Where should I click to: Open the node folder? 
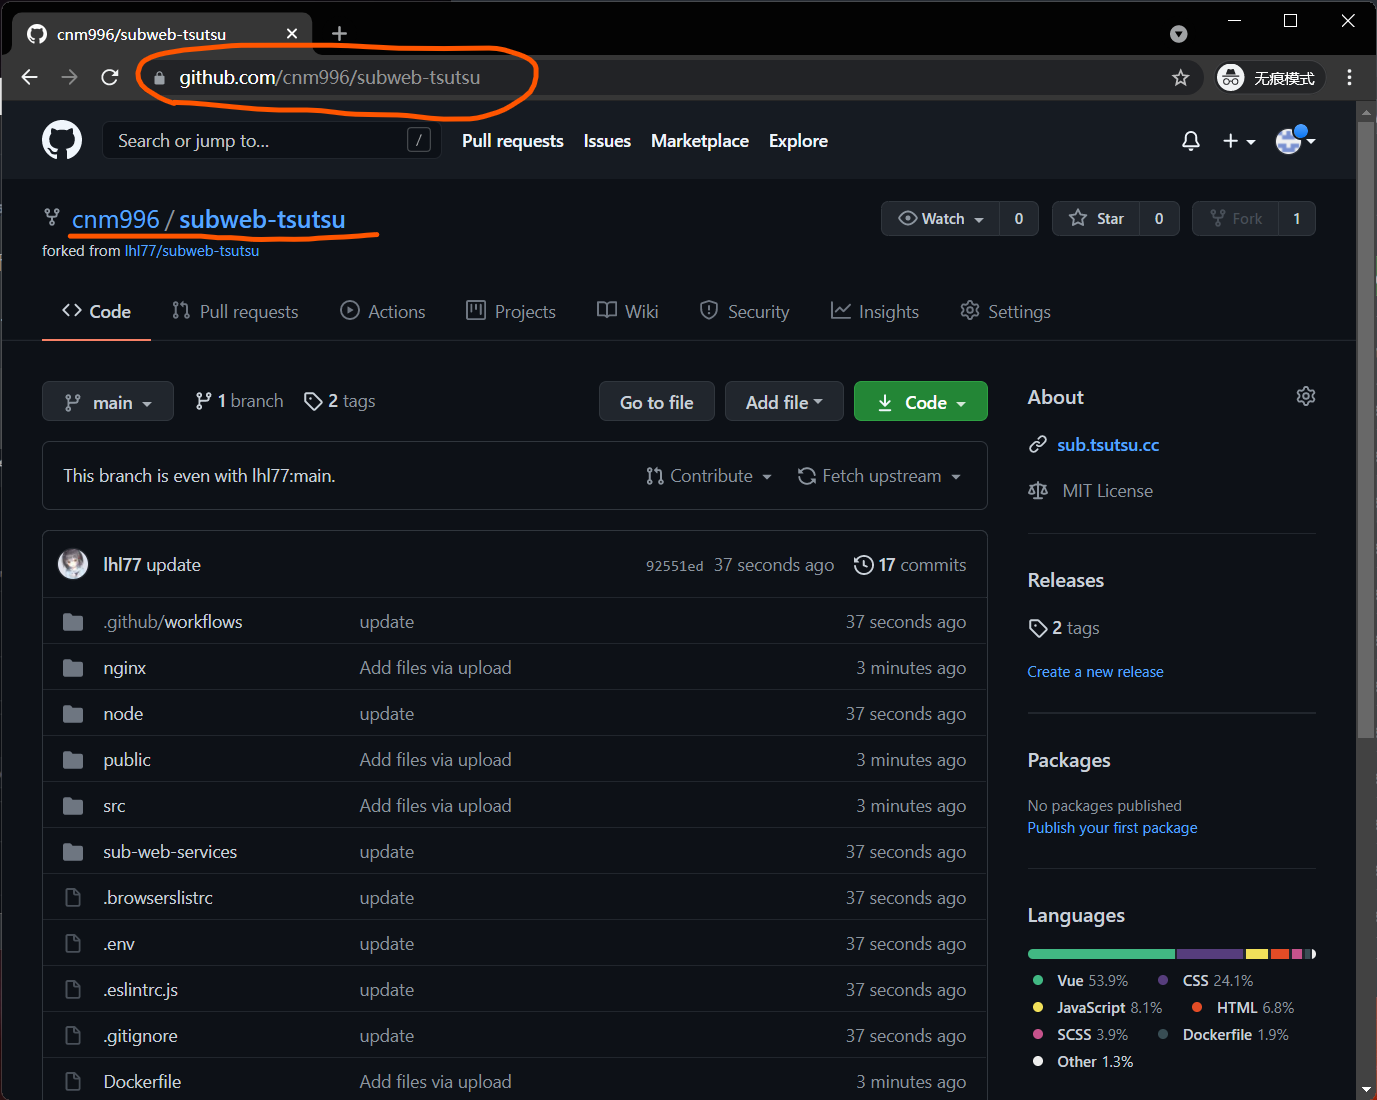click(x=123, y=714)
